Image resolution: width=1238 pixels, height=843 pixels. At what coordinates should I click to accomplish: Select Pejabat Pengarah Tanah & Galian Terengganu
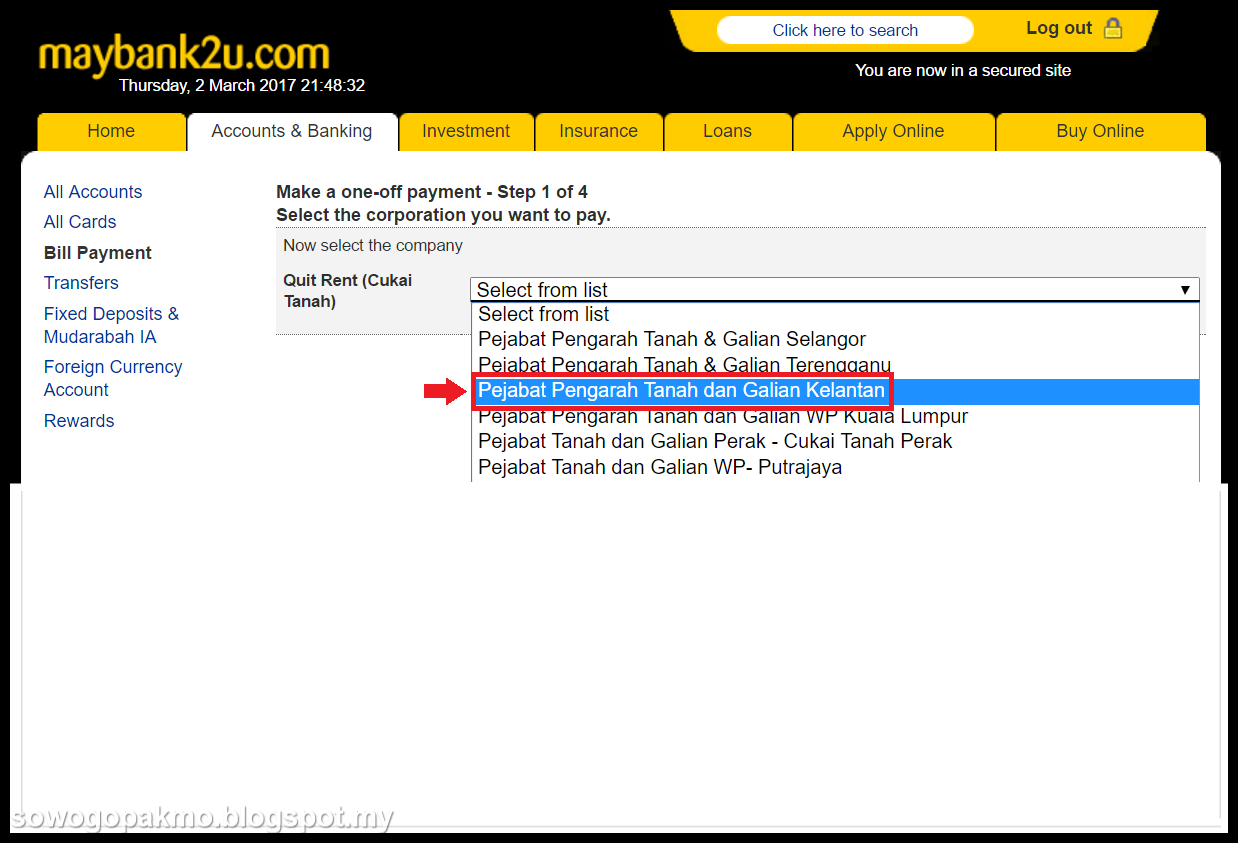(x=835, y=365)
